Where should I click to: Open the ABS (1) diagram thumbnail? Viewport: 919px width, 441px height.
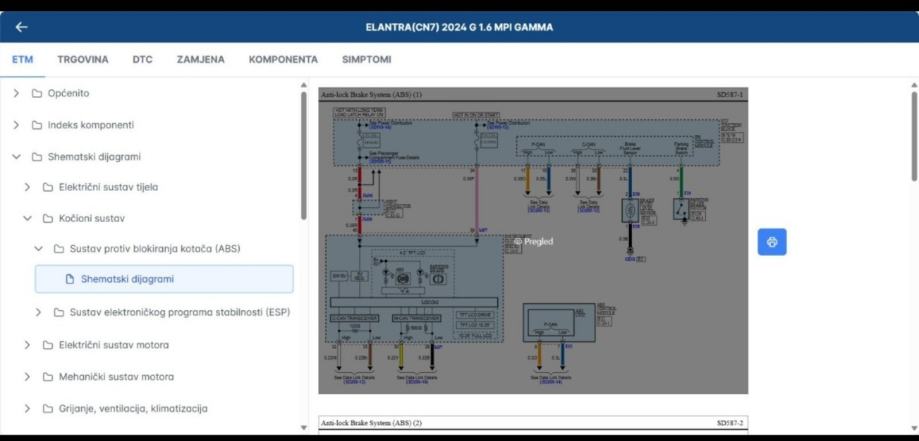click(x=533, y=241)
